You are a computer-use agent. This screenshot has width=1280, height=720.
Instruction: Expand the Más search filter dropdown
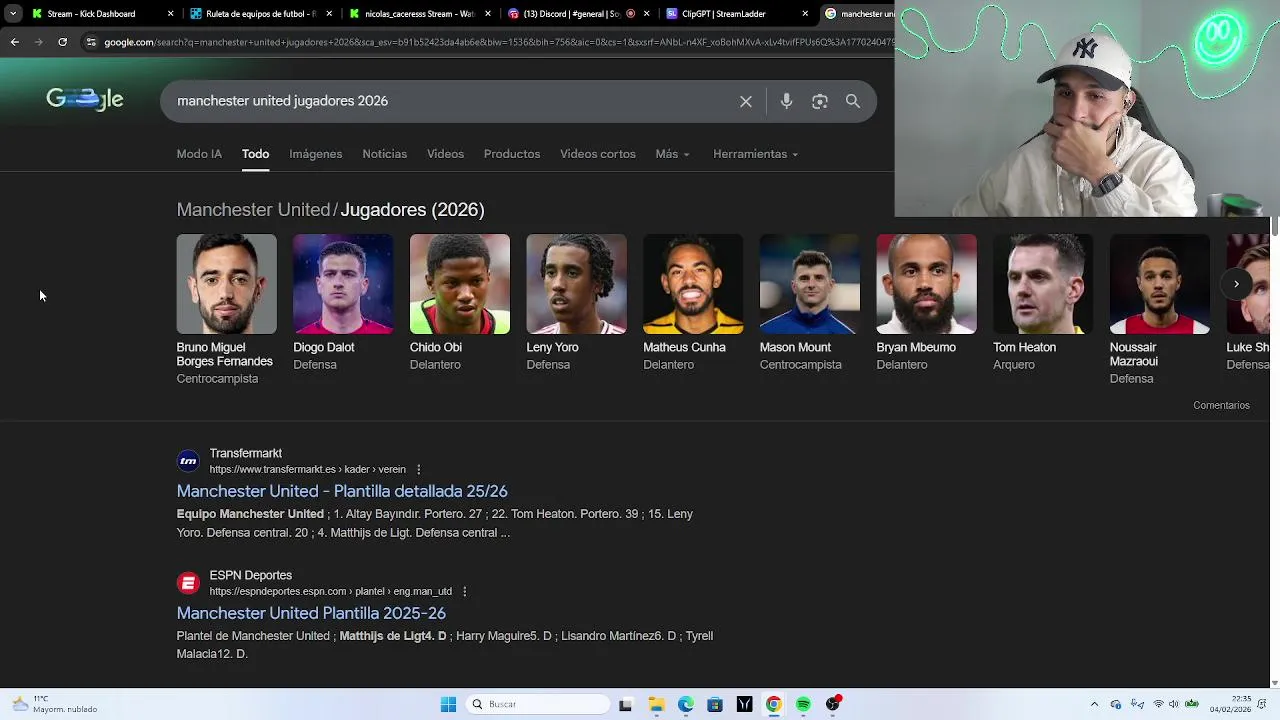(672, 154)
